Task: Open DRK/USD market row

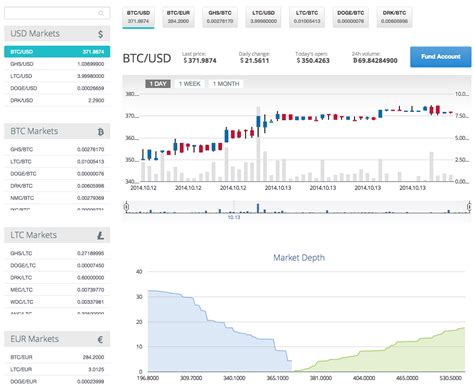Action: (57, 100)
